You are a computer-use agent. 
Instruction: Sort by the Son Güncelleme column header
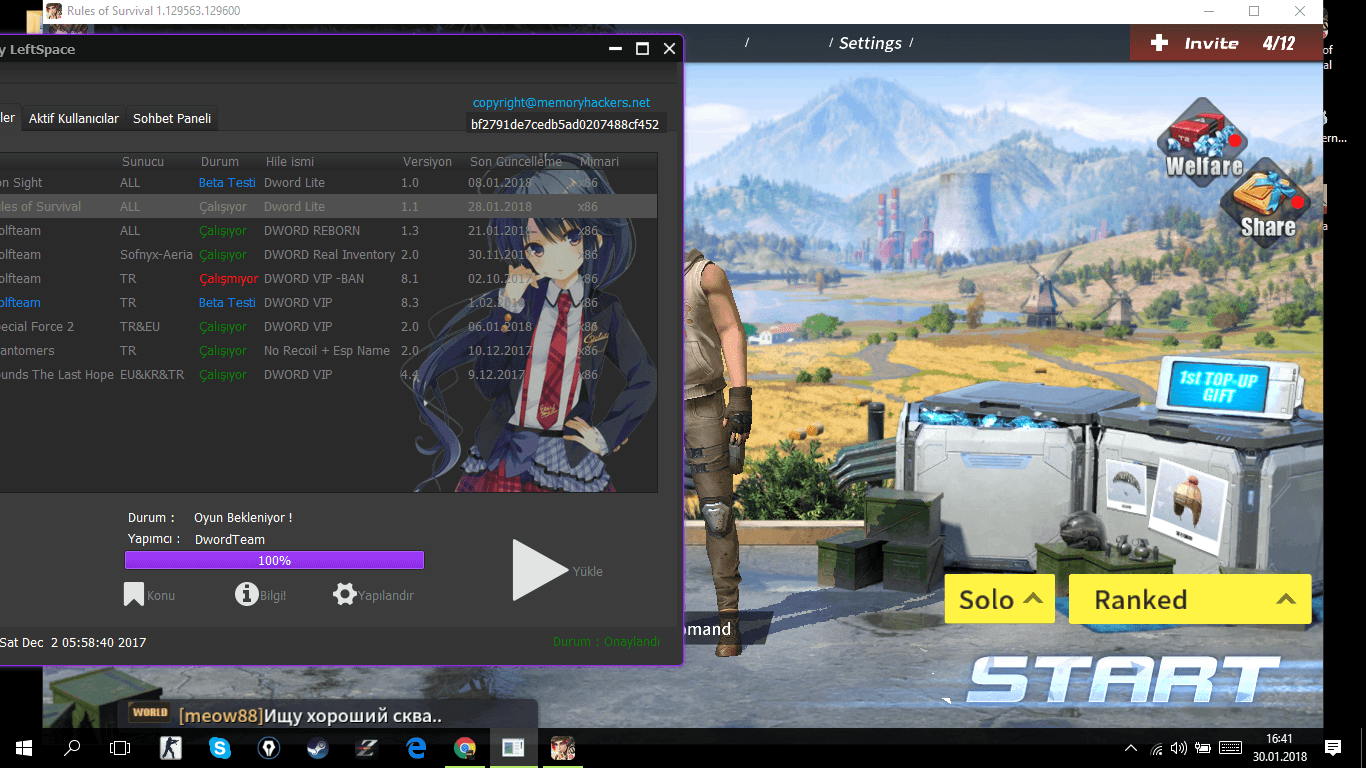click(x=516, y=161)
